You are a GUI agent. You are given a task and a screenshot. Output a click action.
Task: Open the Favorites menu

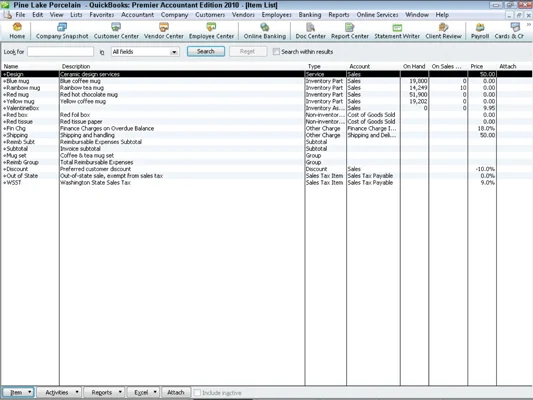[x=102, y=15]
